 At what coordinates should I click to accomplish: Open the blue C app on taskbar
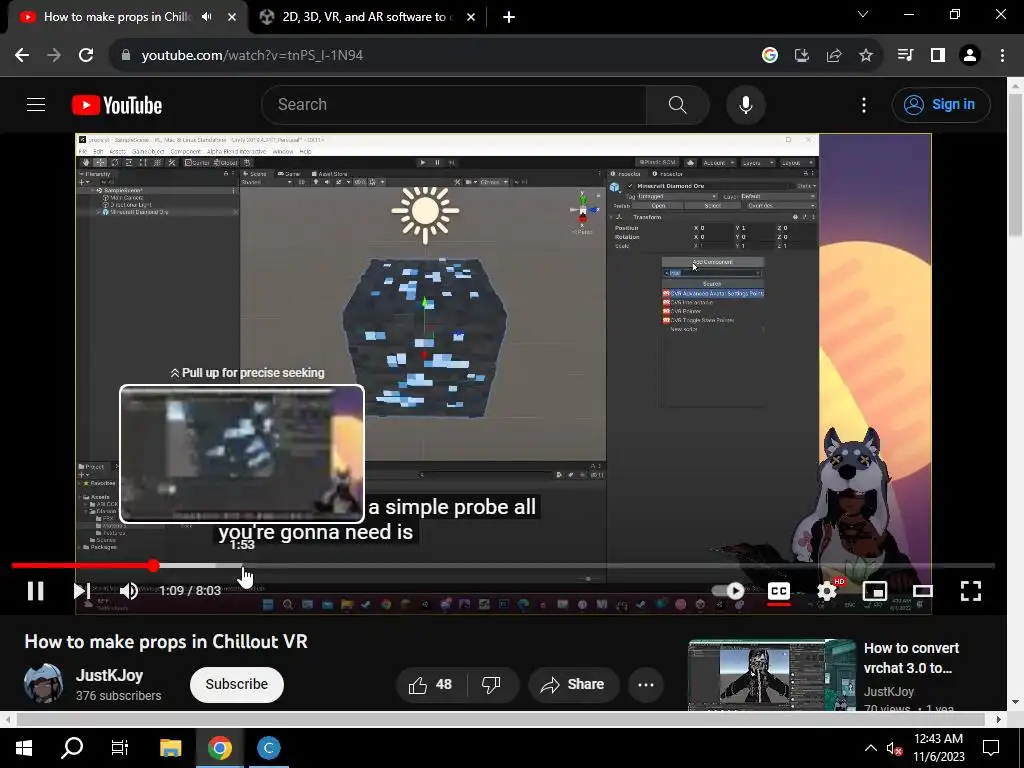pyautogui.click(x=268, y=747)
